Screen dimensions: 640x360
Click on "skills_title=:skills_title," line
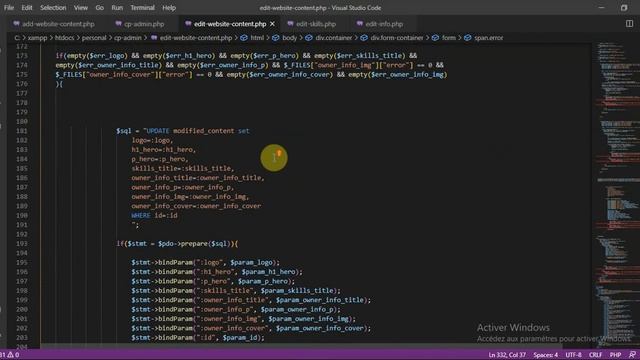[x=183, y=169]
